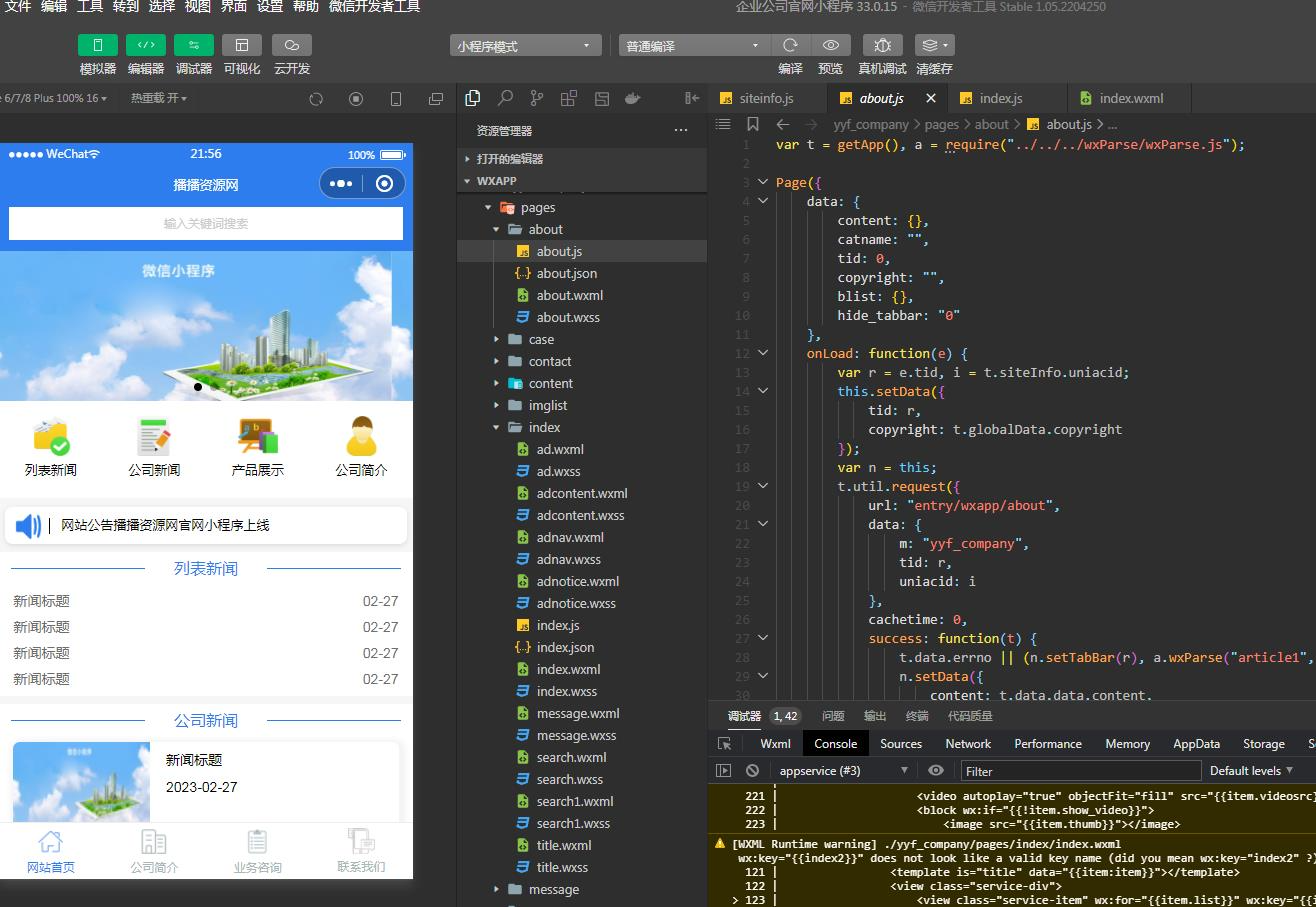The height and width of the screenshot is (907, 1316).
Task: Open the visualization (可视化) button
Action: click(242, 45)
